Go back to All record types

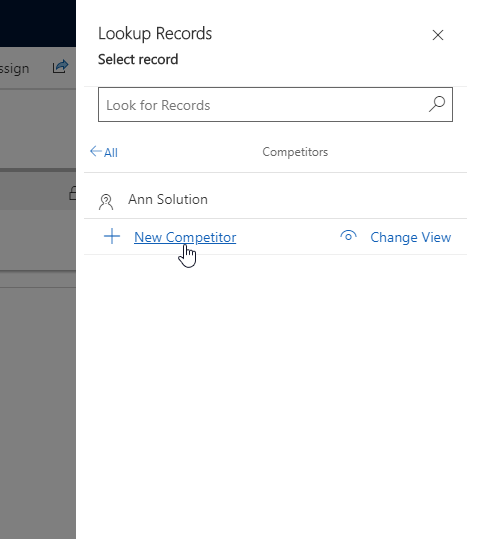[104, 152]
